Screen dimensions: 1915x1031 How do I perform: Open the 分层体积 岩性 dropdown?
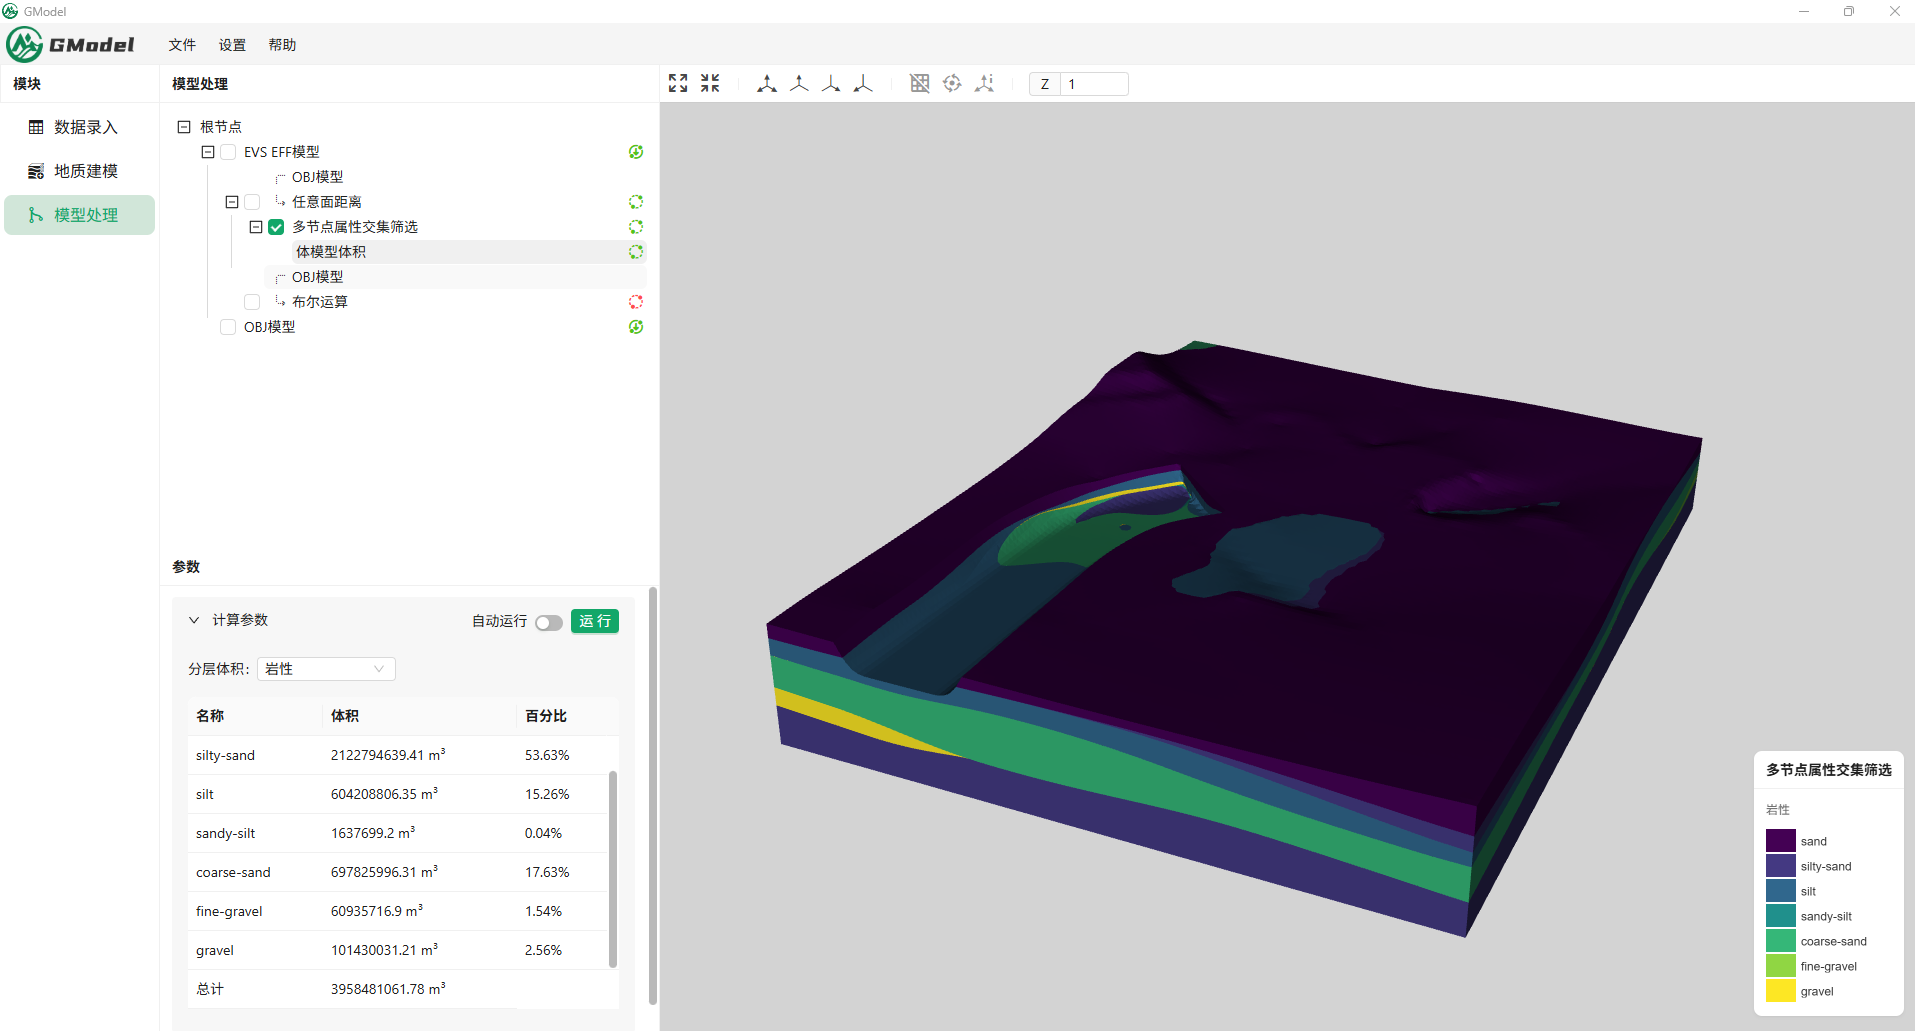[x=326, y=669]
